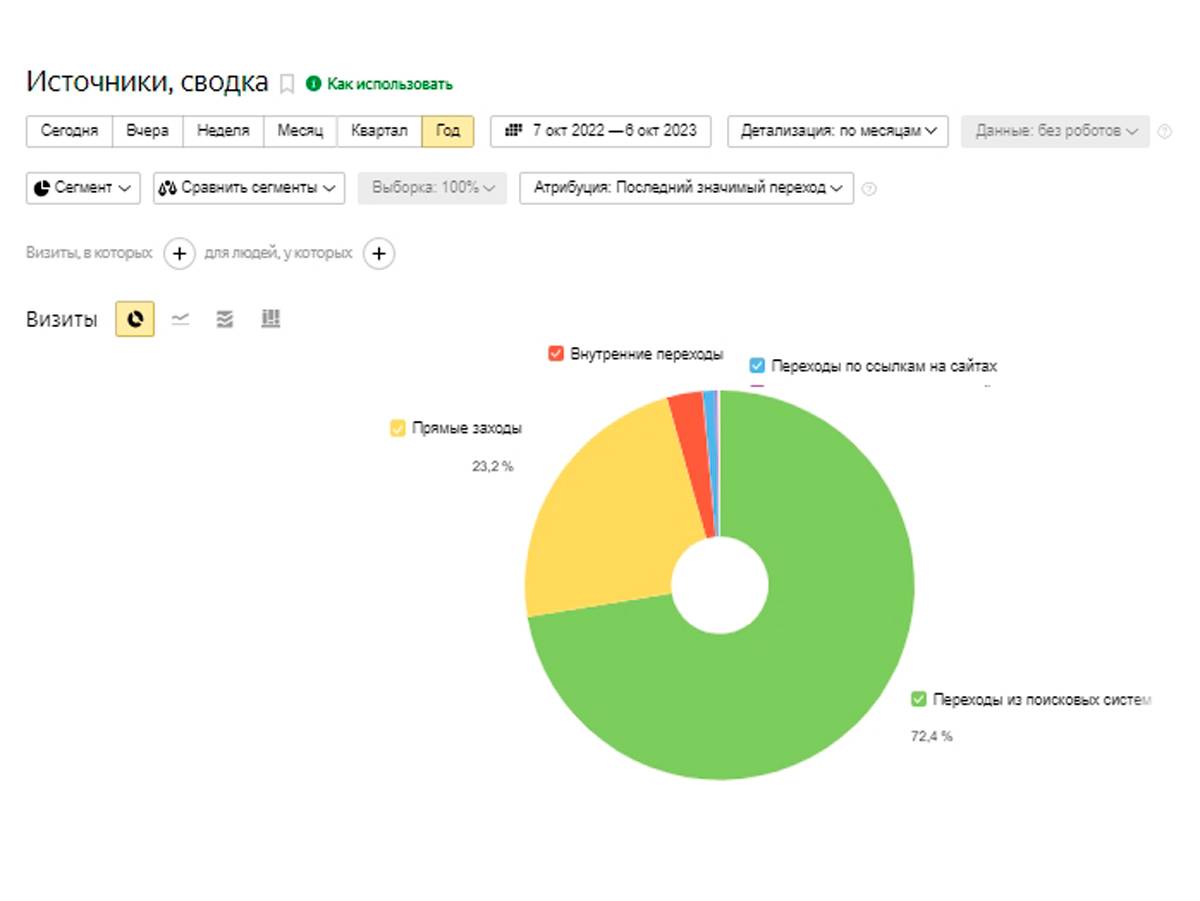Uncheck the 'Внутренние переходы' legend checkbox

point(557,354)
